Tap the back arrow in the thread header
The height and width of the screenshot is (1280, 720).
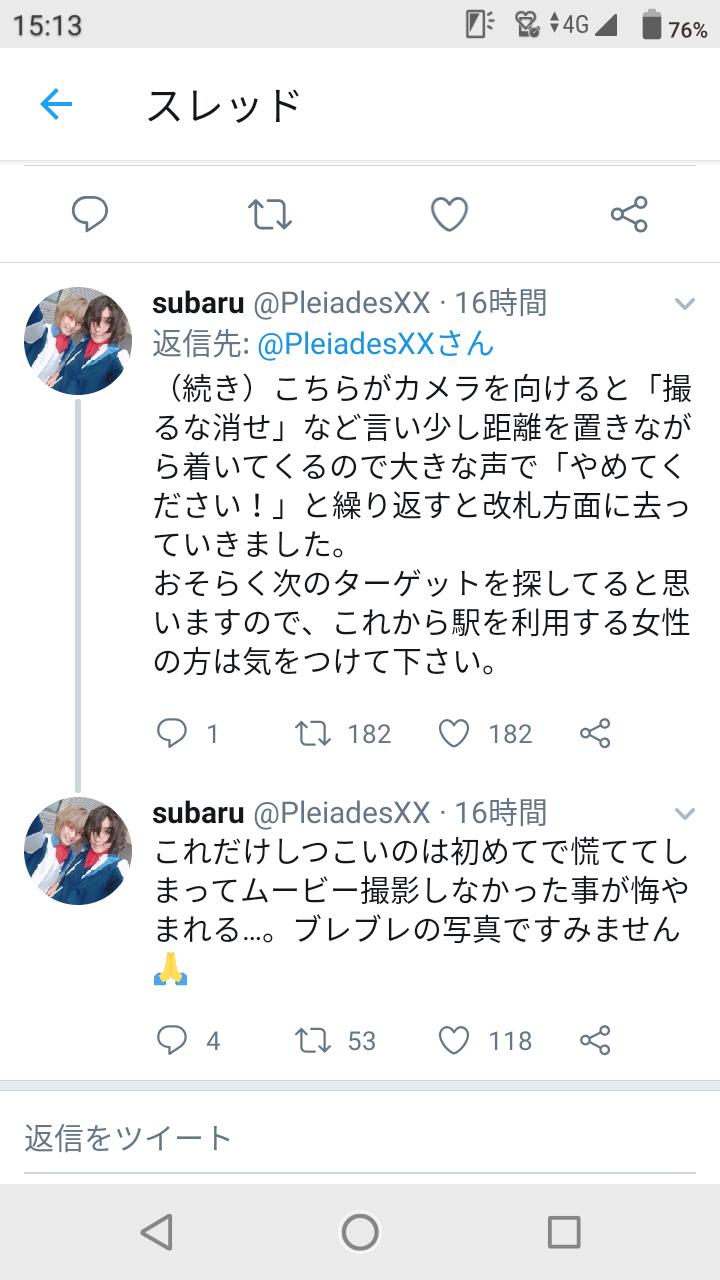pos(56,104)
